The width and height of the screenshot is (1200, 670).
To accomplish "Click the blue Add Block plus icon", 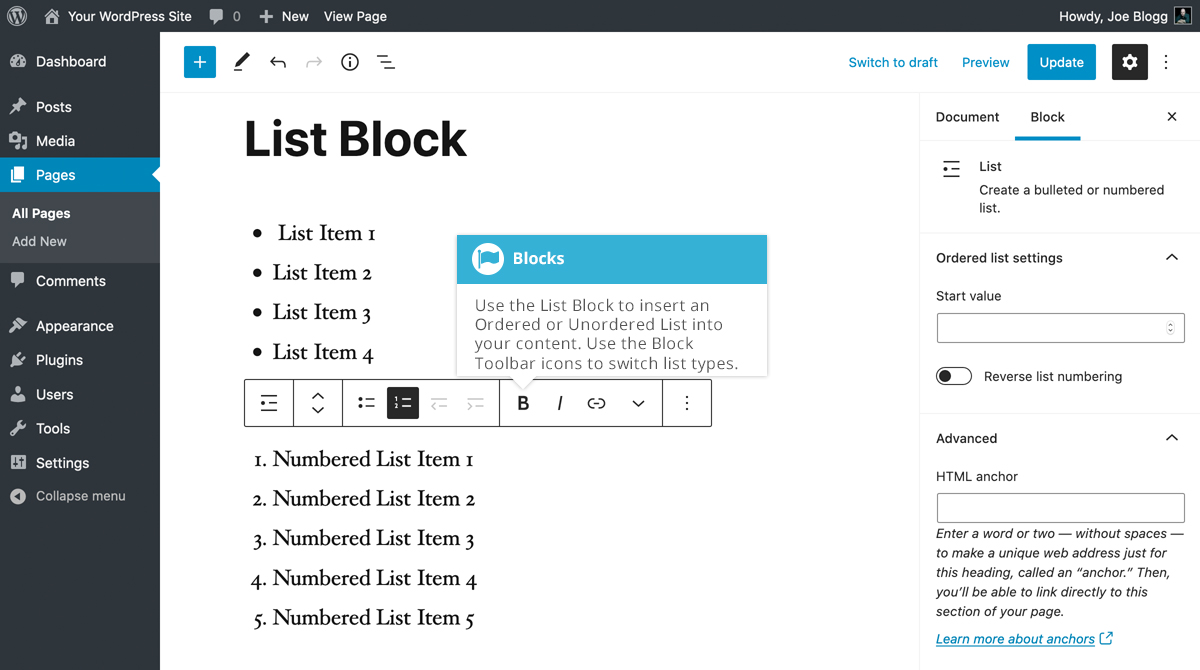I will coord(199,62).
